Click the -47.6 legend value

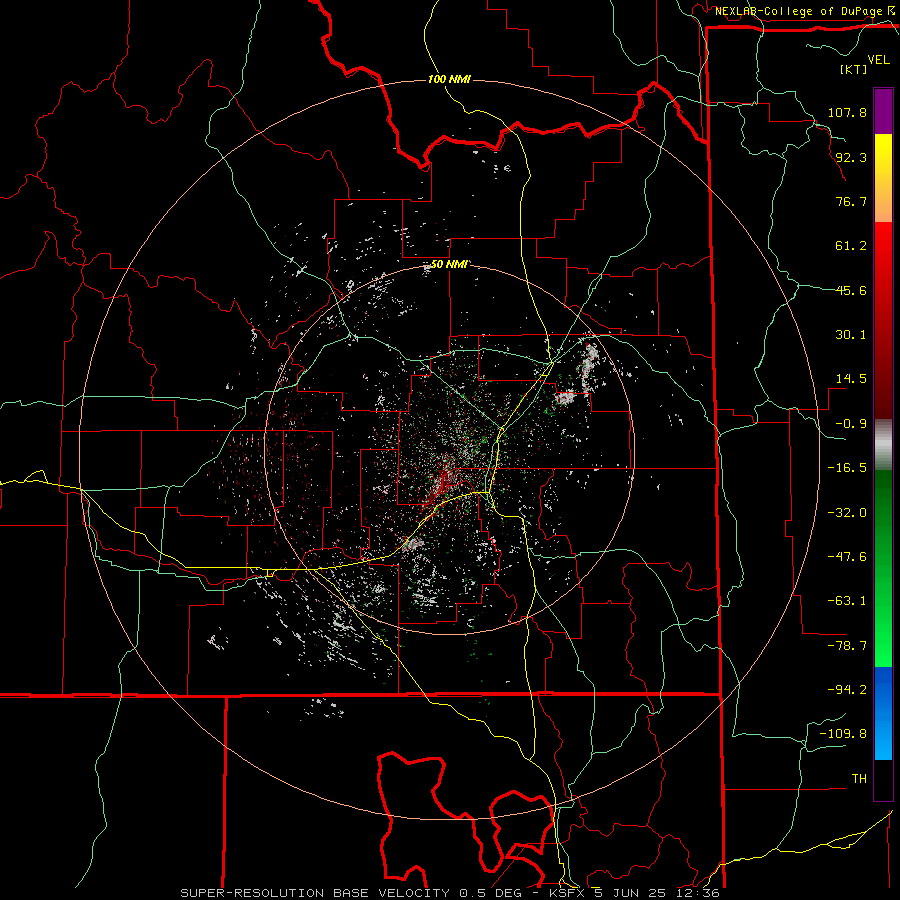tap(847, 557)
